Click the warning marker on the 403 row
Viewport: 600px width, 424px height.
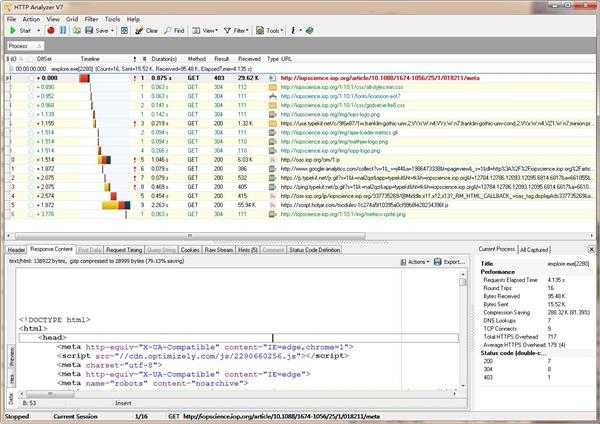[x=135, y=78]
